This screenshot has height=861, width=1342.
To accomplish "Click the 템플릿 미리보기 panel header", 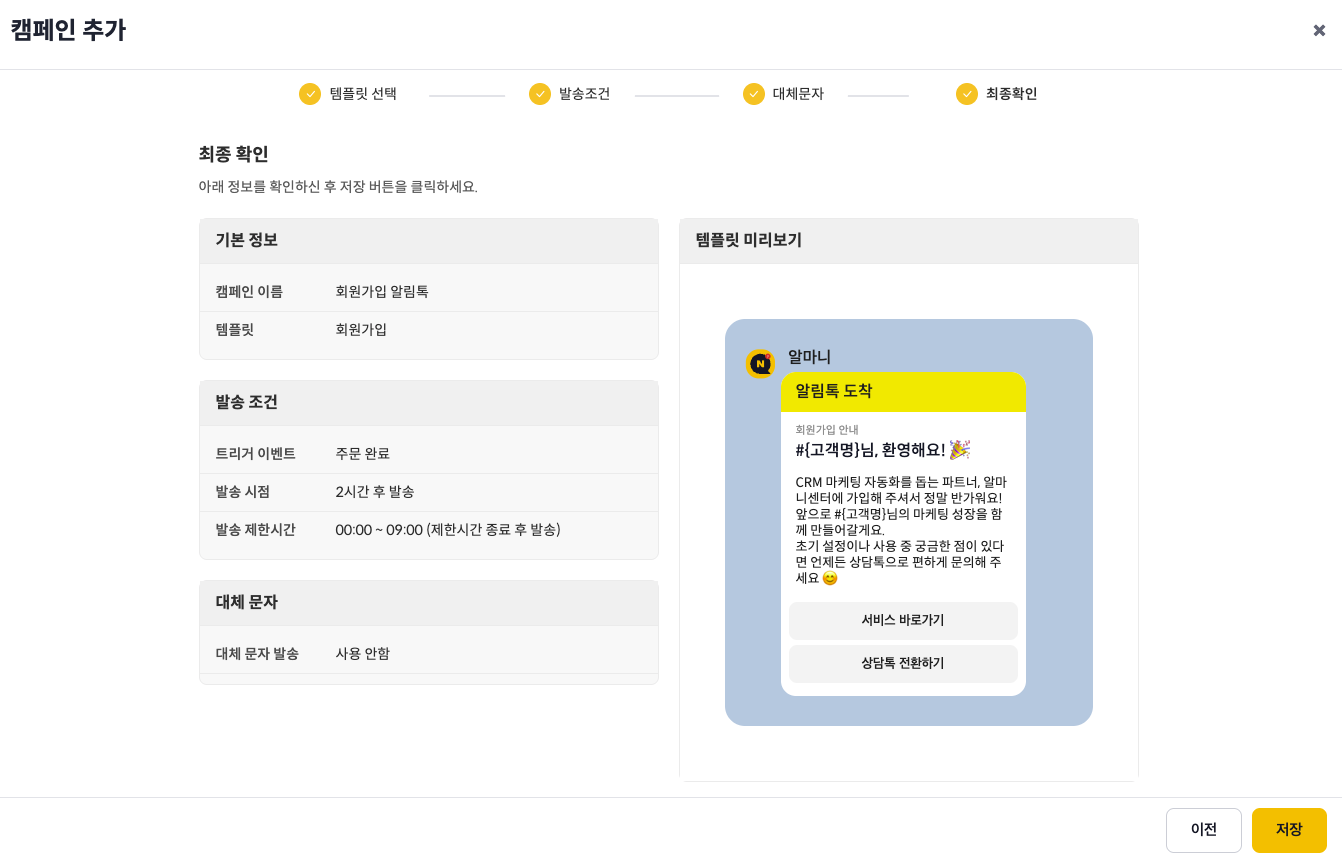I will pos(909,241).
